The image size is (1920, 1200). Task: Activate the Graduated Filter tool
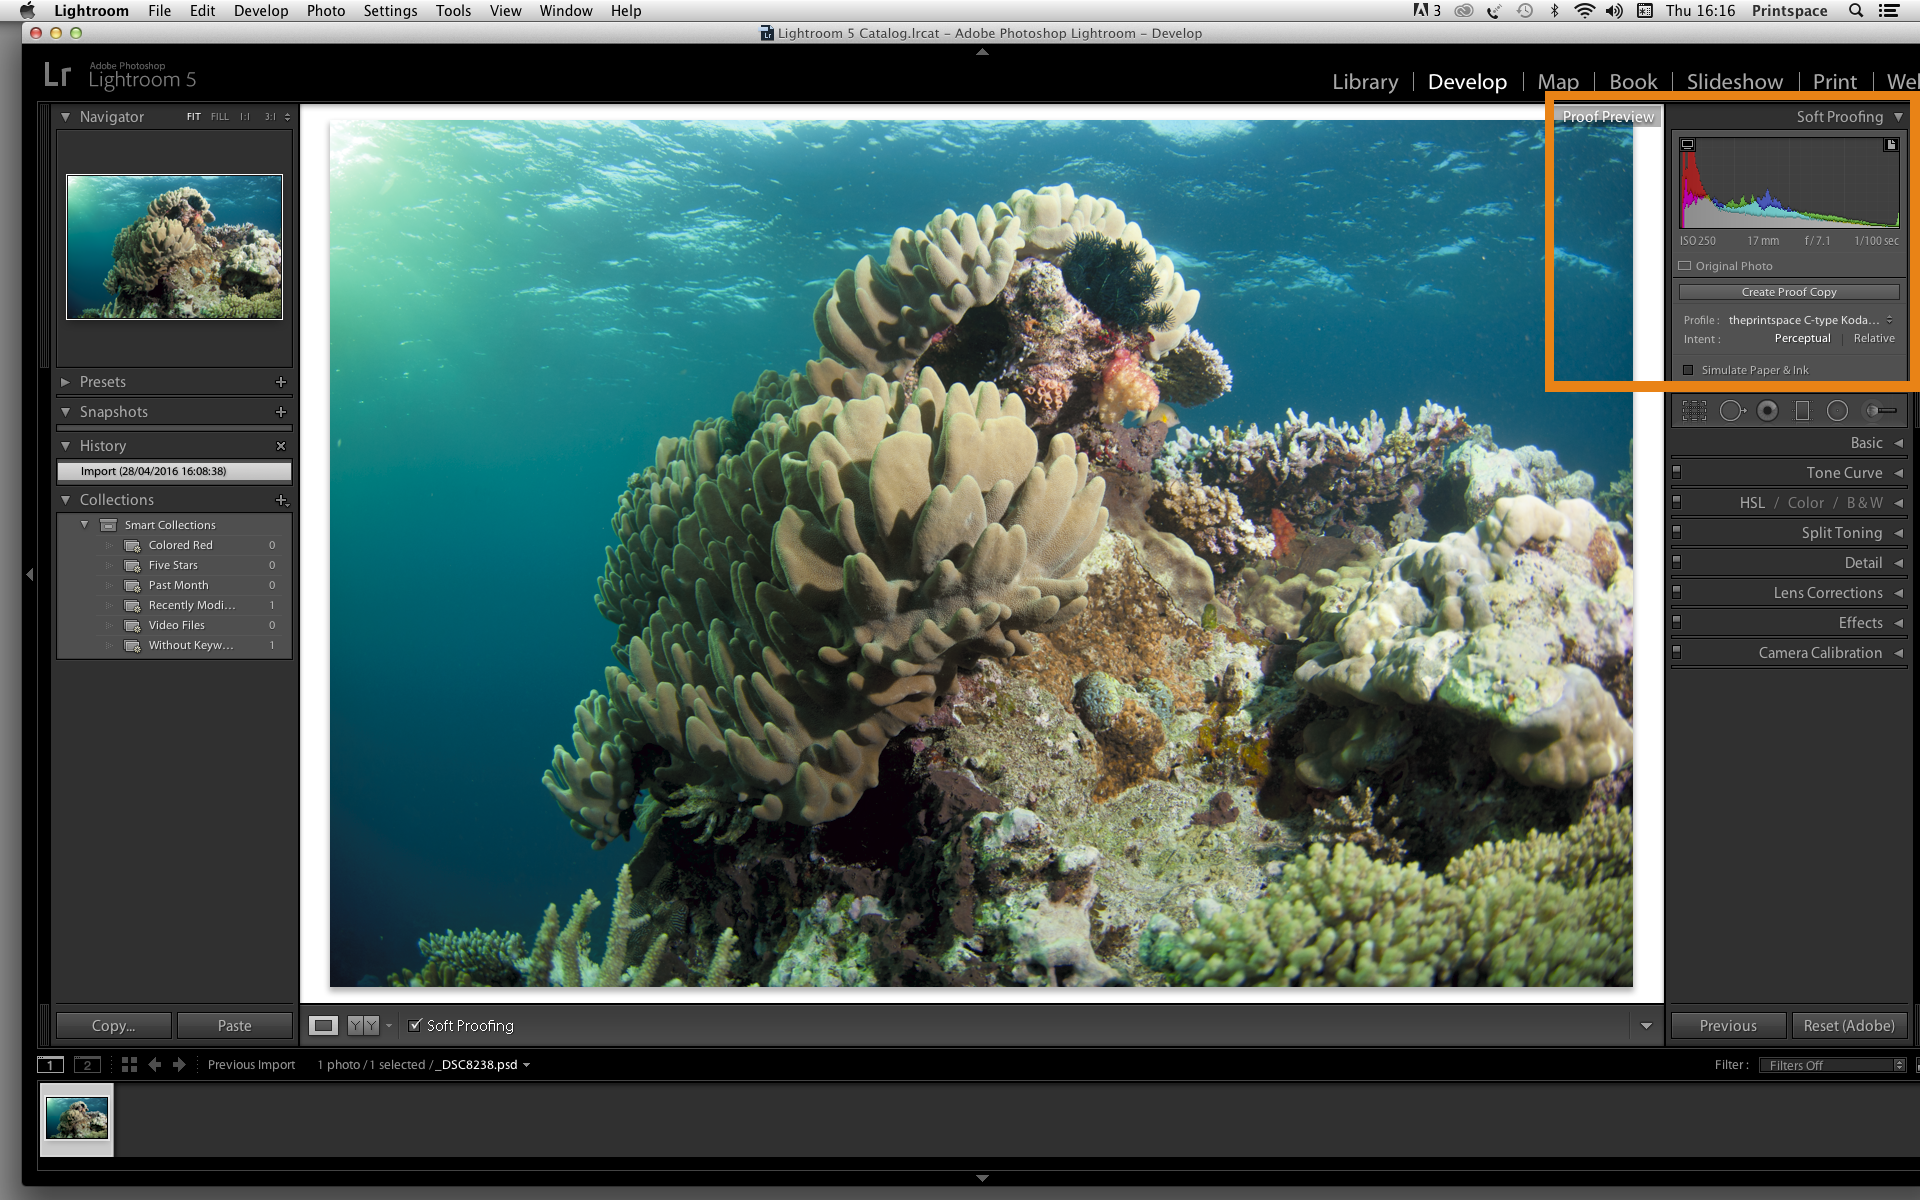pyautogui.click(x=1803, y=410)
